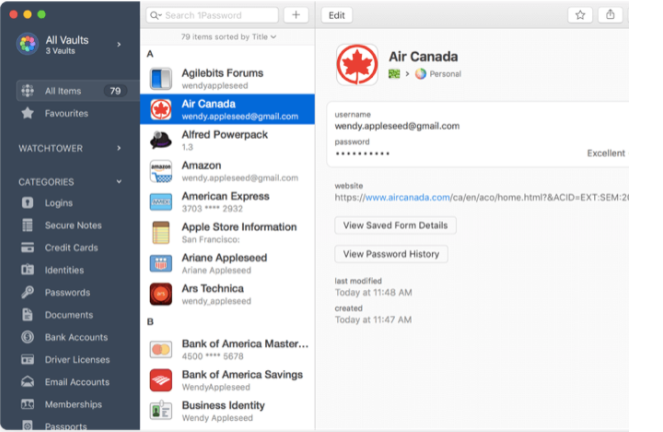
Task: Click the Ariane Appleseed identity icon
Action: (161, 263)
